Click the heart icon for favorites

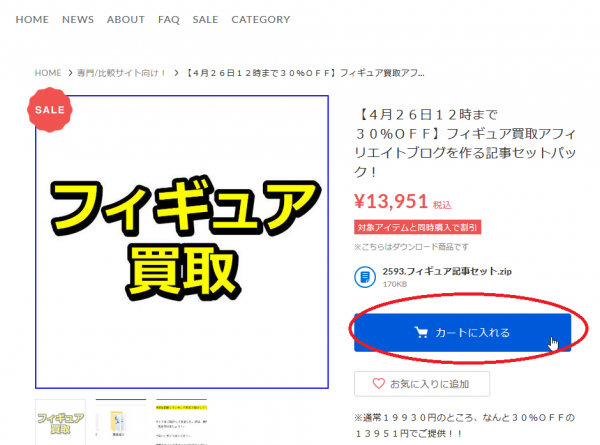[378, 383]
